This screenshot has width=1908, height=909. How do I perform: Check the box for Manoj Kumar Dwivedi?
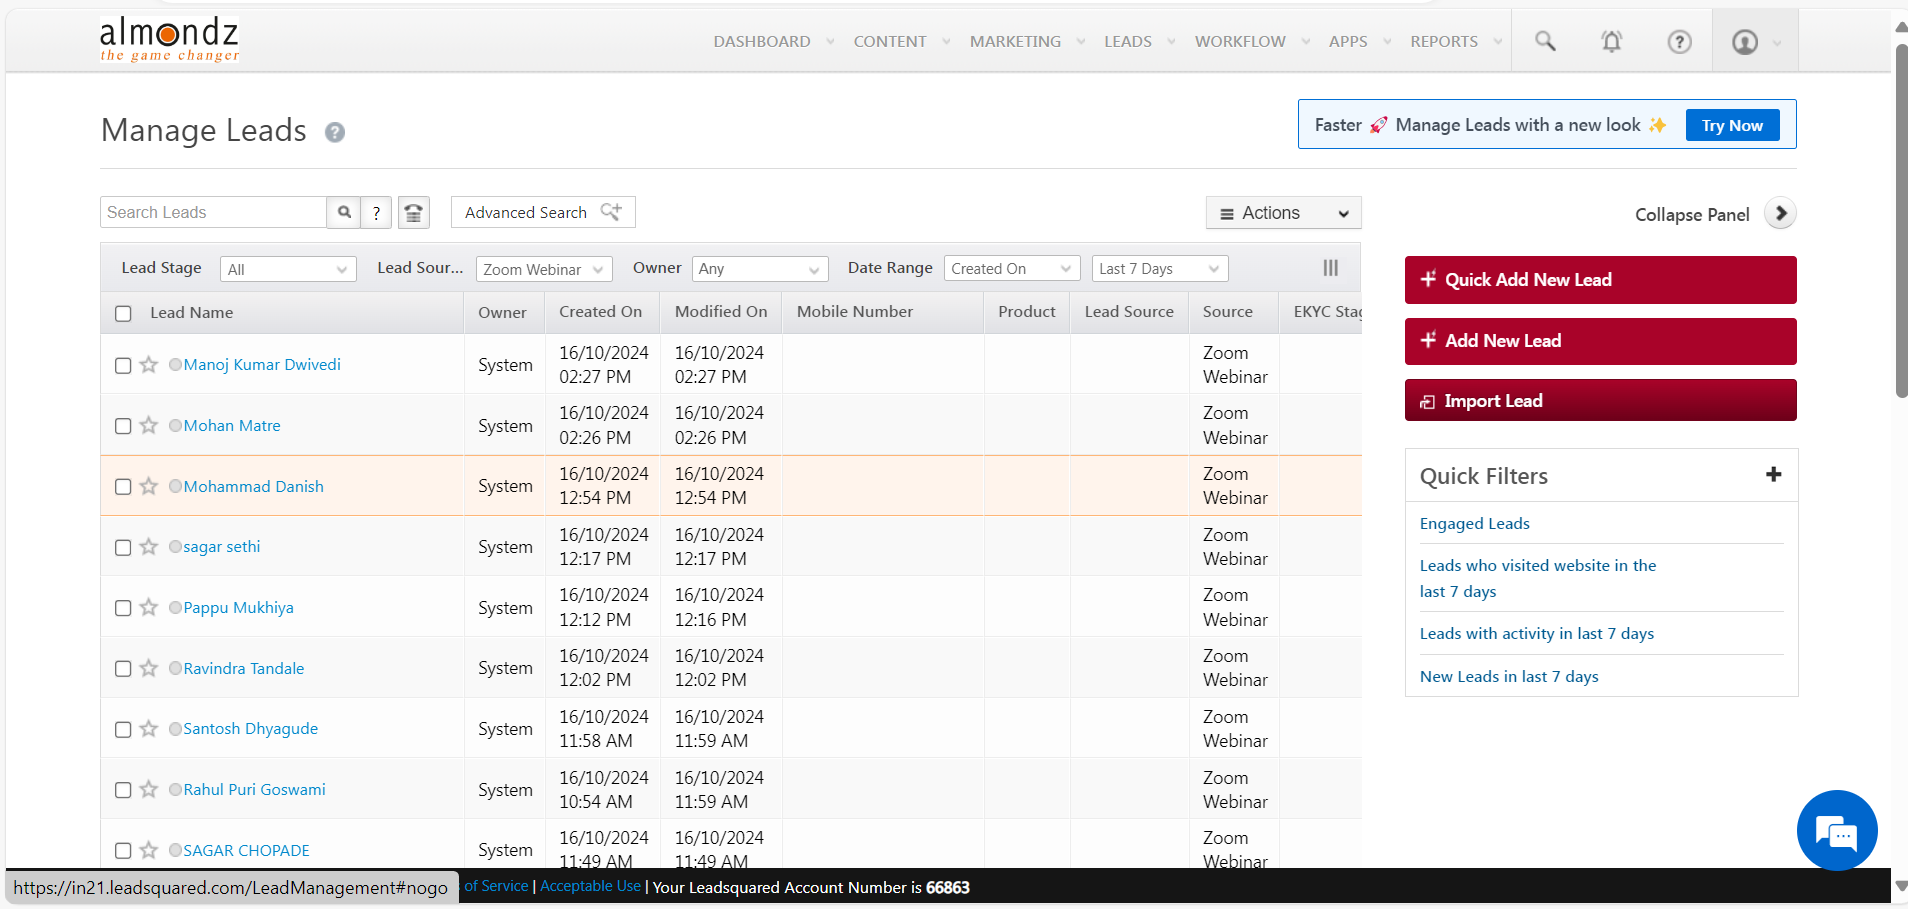[x=123, y=366]
